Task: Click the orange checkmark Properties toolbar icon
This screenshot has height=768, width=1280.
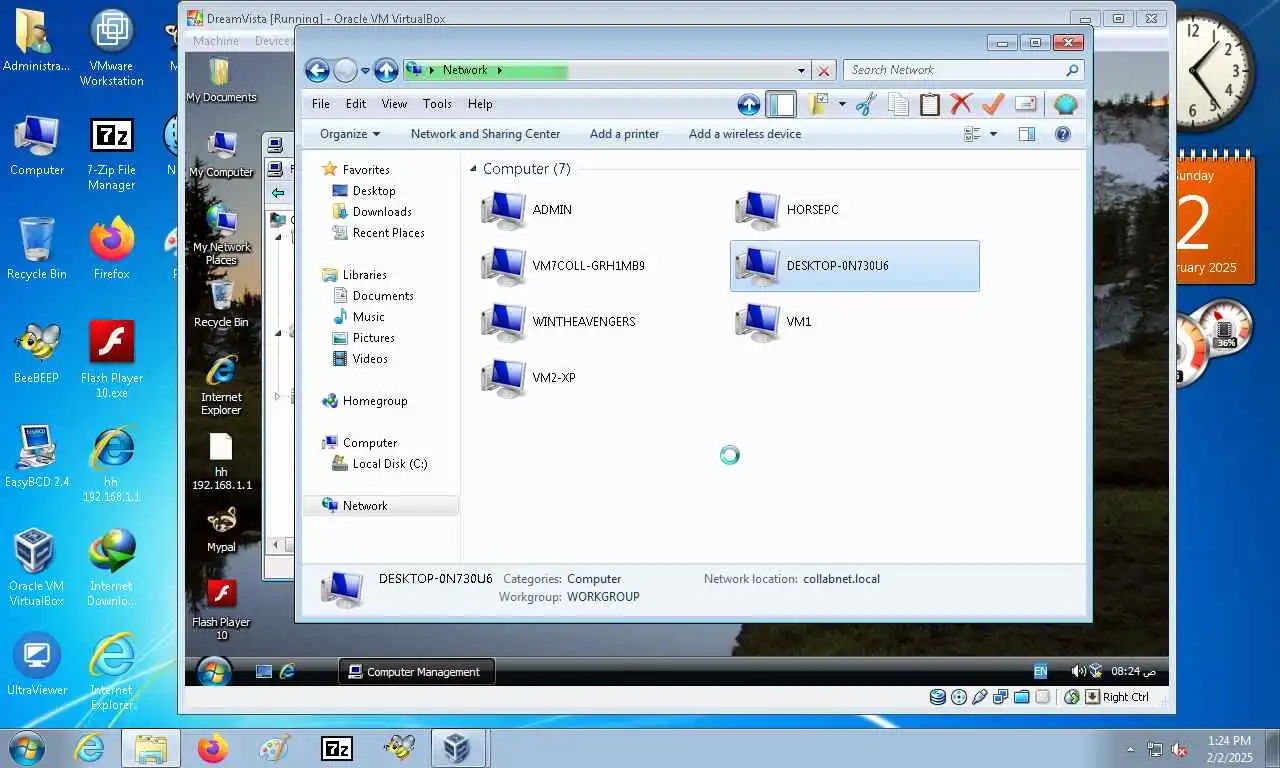Action: [993, 104]
